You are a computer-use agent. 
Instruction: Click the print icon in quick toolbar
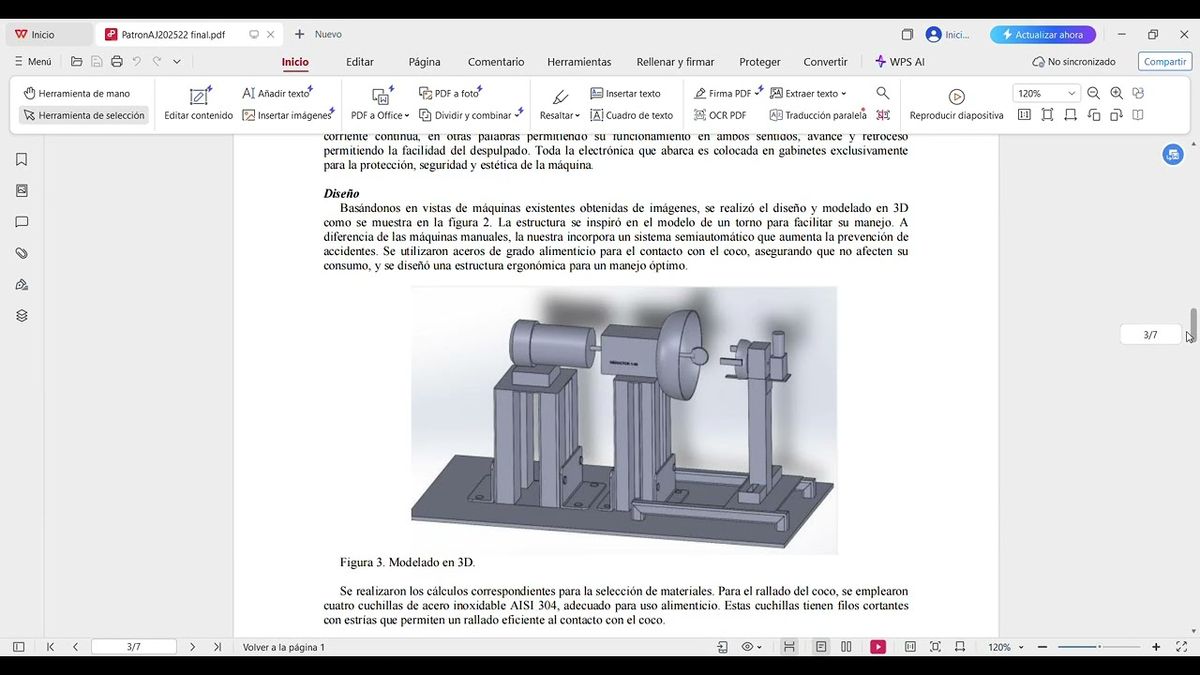(x=117, y=62)
